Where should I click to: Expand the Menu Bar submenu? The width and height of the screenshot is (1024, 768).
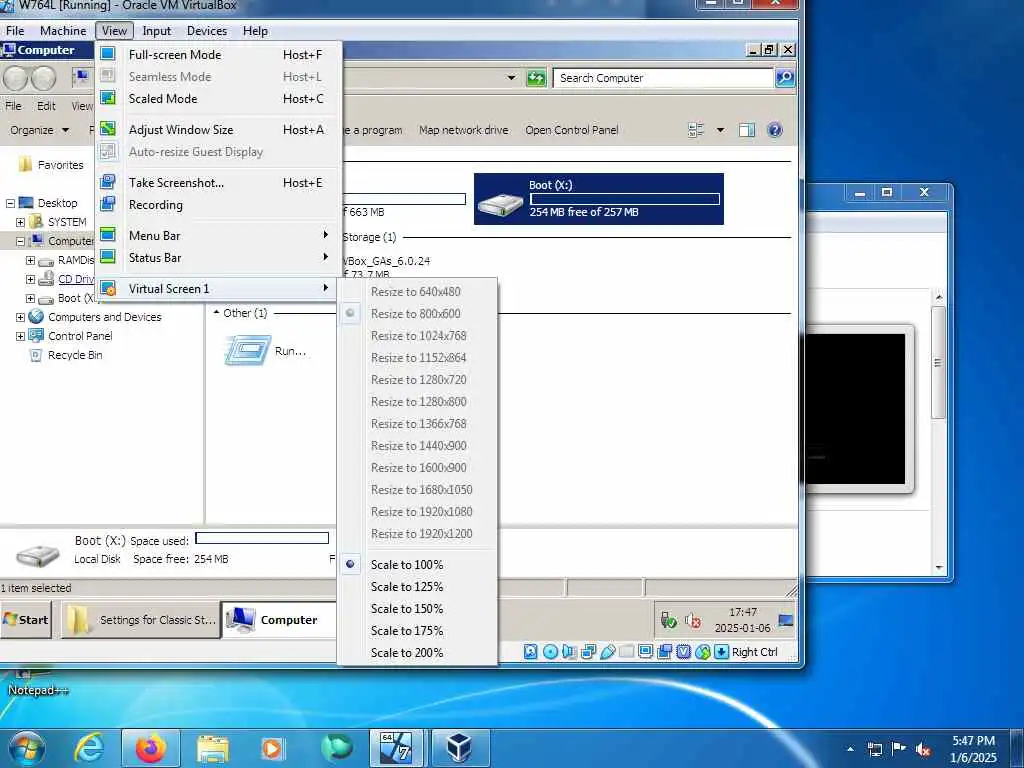(x=219, y=235)
